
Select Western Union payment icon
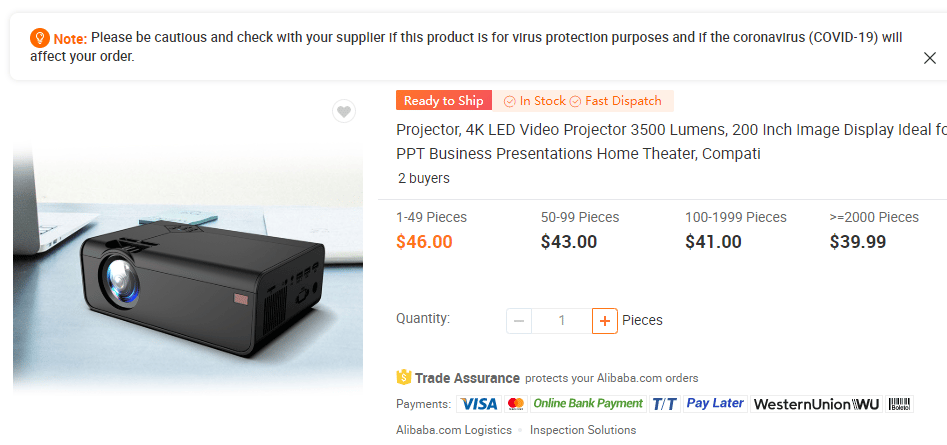(x=817, y=404)
